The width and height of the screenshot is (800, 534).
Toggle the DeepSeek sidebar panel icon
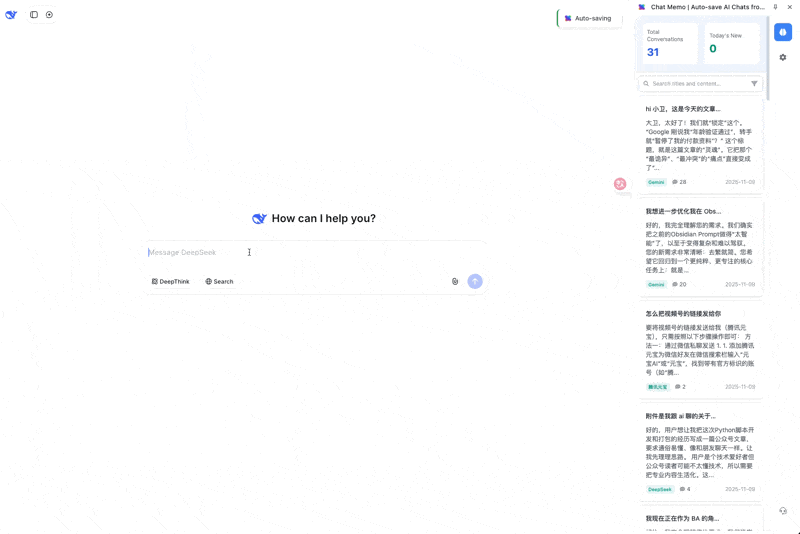click(34, 15)
